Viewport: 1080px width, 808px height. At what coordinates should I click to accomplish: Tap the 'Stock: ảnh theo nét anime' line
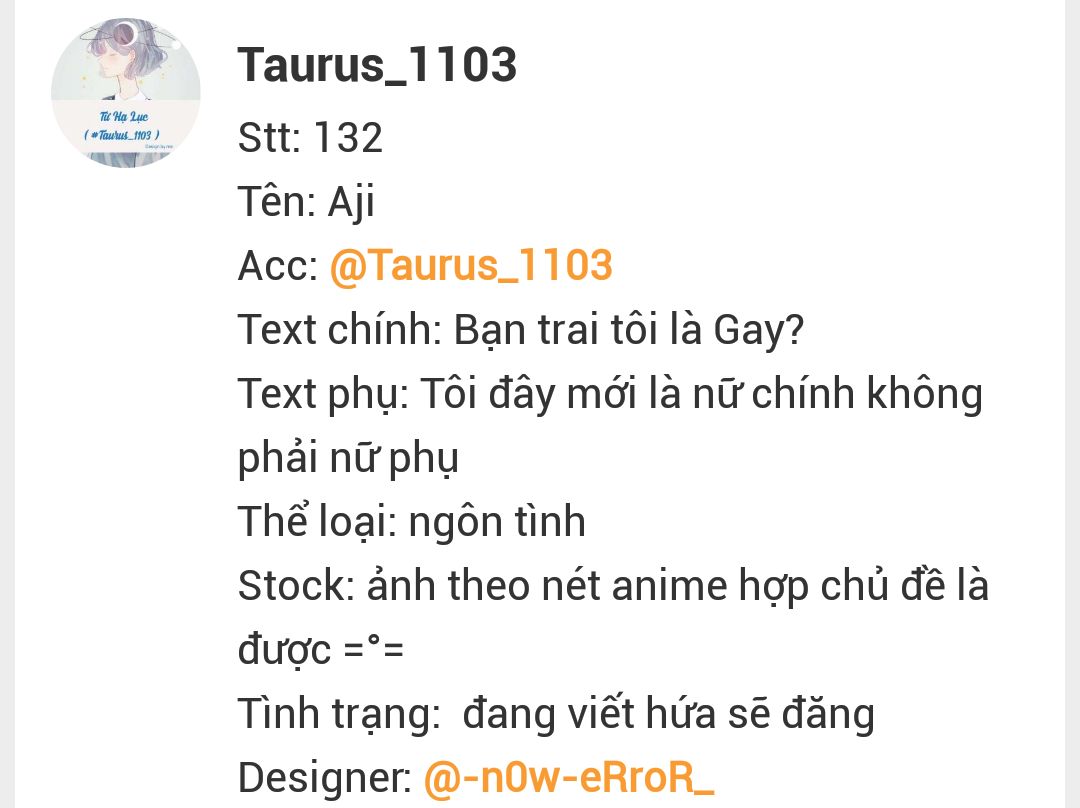(x=613, y=586)
